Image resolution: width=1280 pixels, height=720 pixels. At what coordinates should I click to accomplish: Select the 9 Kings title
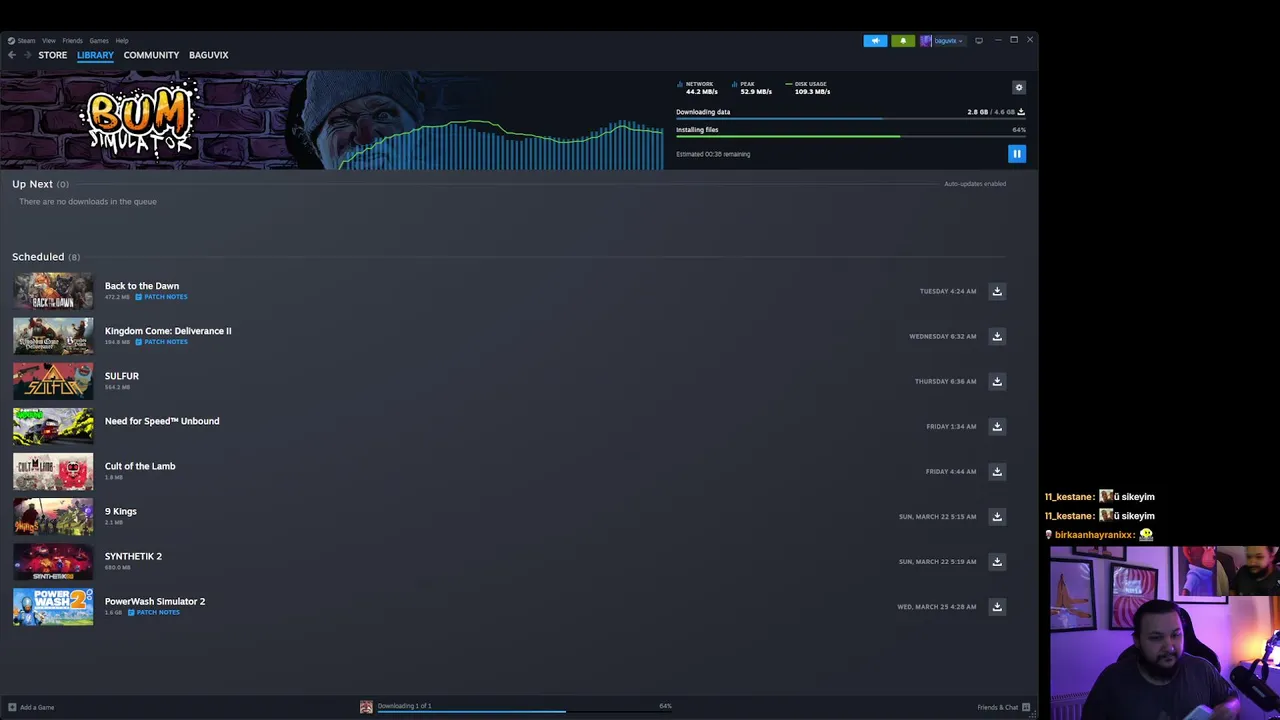point(121,511)
